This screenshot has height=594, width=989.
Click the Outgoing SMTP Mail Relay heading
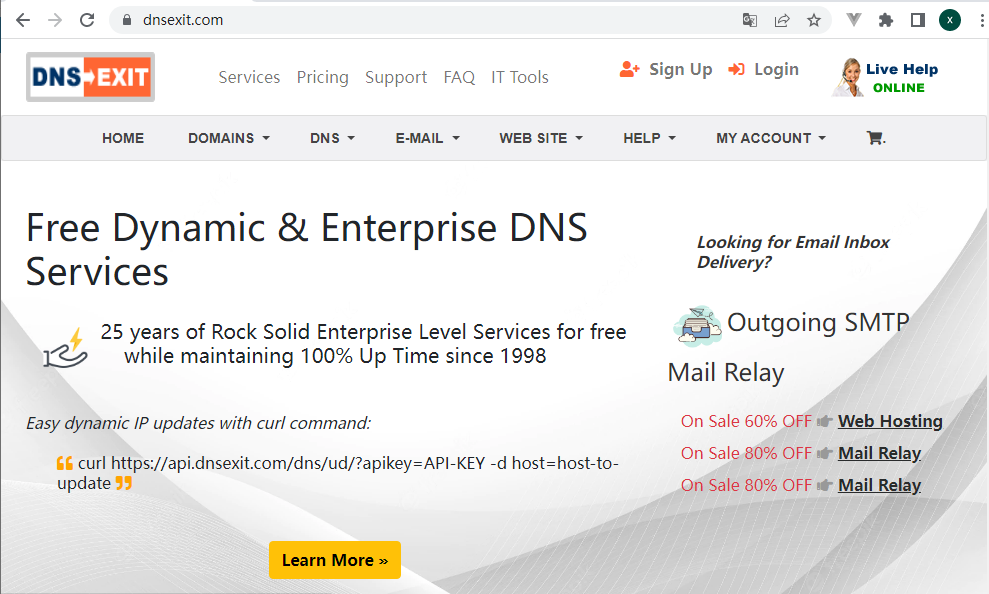pos(789,347)
